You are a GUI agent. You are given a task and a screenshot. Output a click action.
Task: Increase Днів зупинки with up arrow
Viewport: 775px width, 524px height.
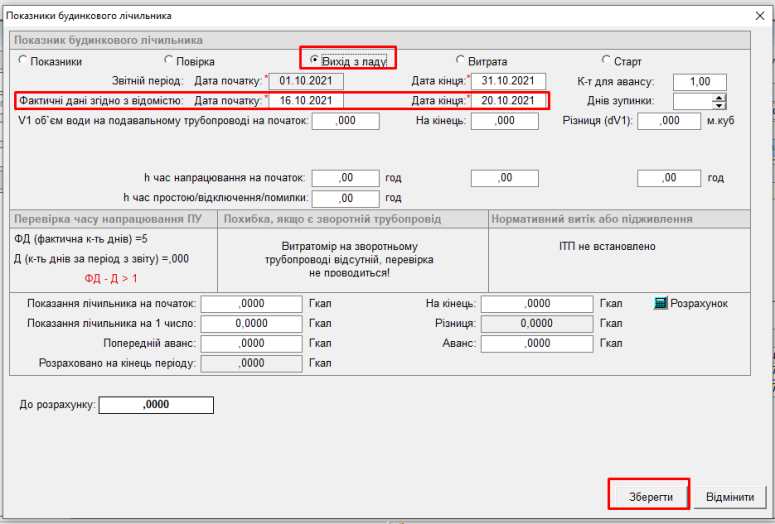point(718,97)
